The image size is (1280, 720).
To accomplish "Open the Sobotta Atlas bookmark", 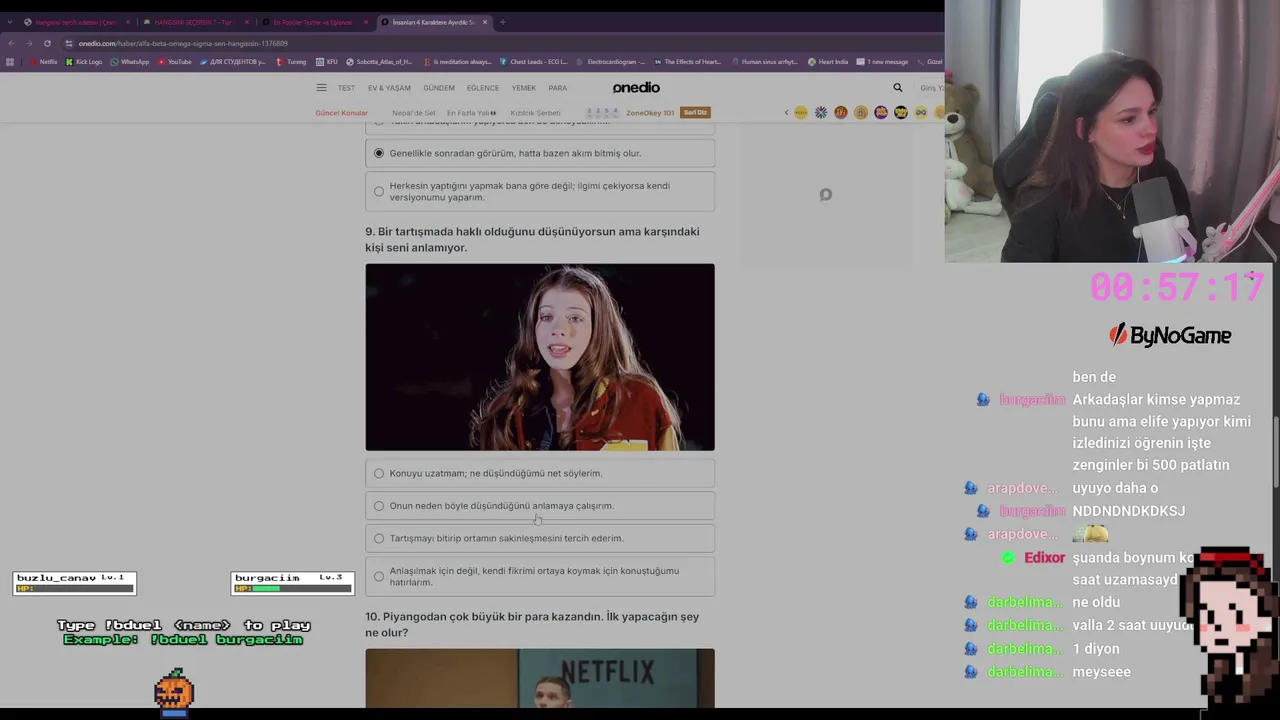I will click(x=379, y=62).
